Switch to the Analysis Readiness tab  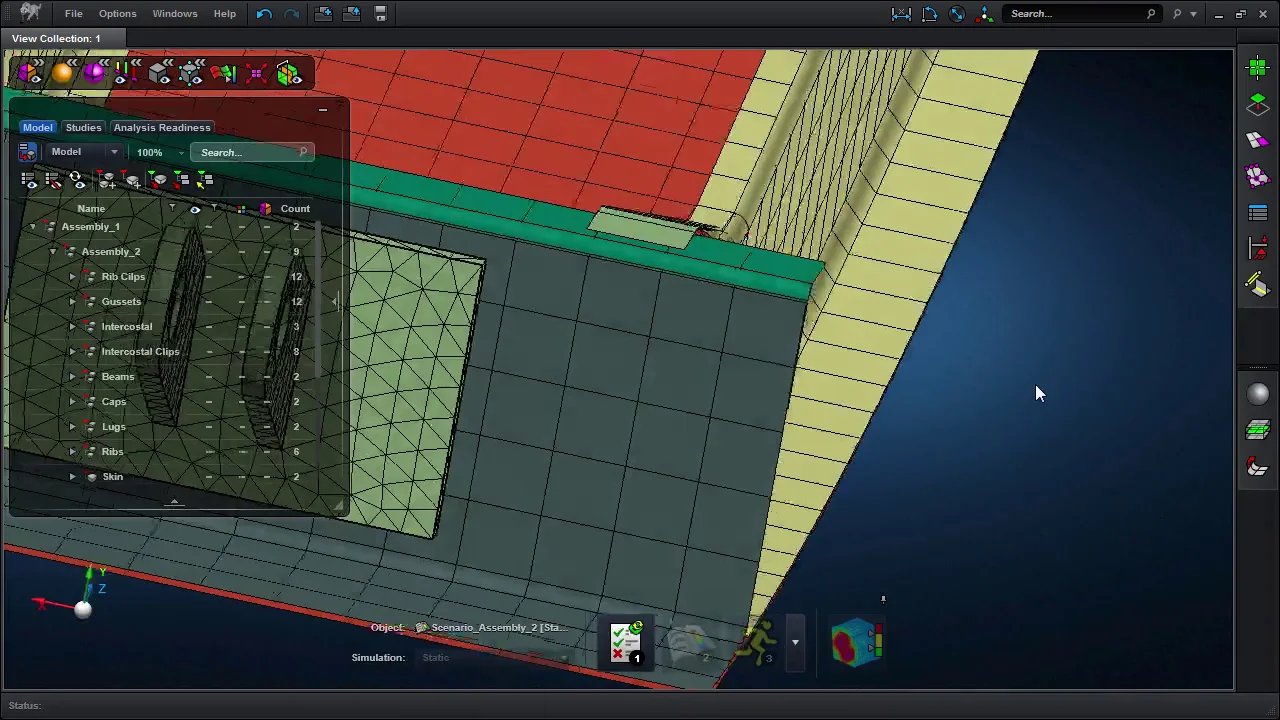coord(162,127)
